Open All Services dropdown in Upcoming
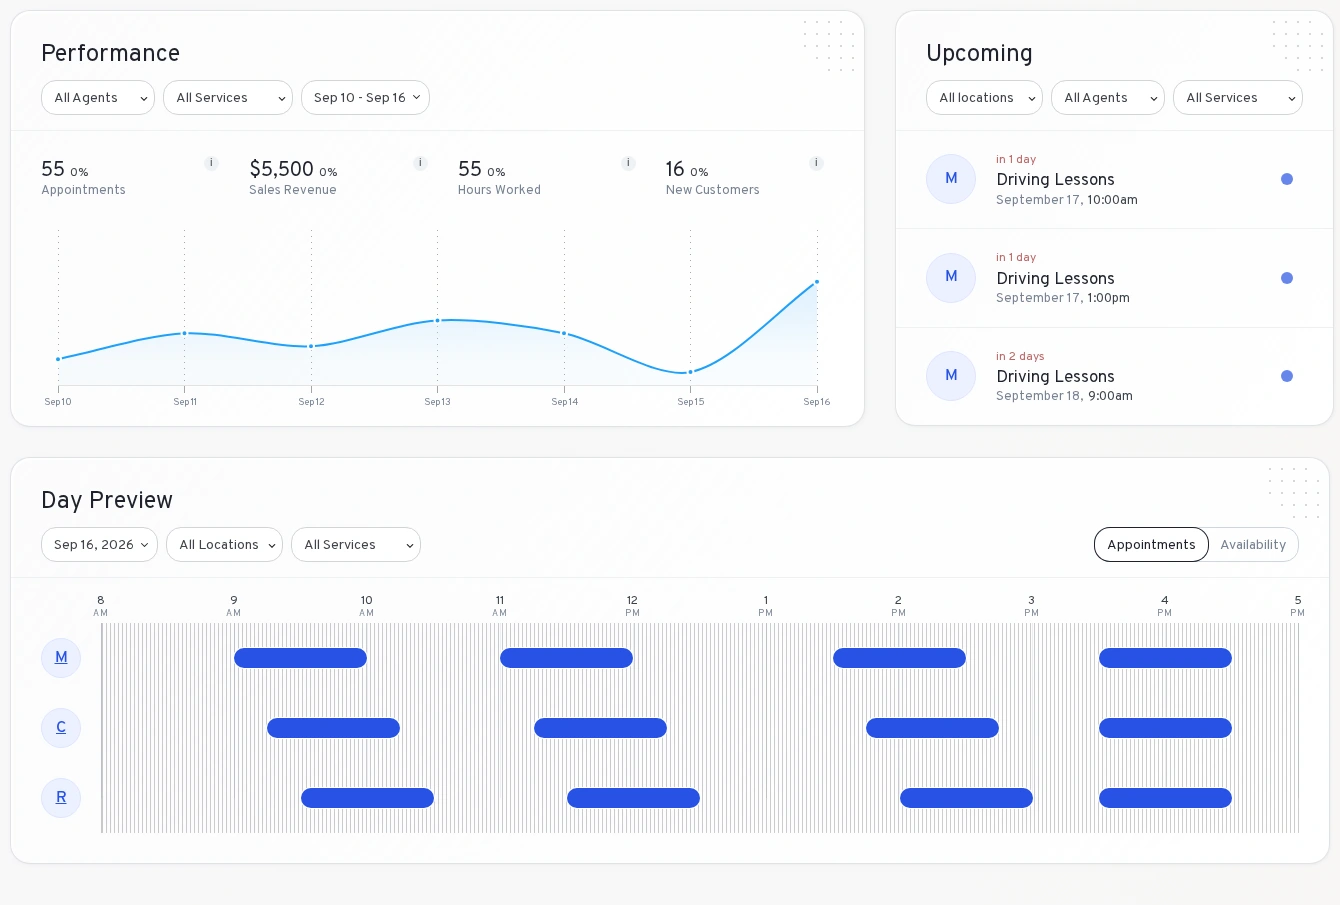The width and height of the screenshot is (1340, 905). click(1238, 98)
